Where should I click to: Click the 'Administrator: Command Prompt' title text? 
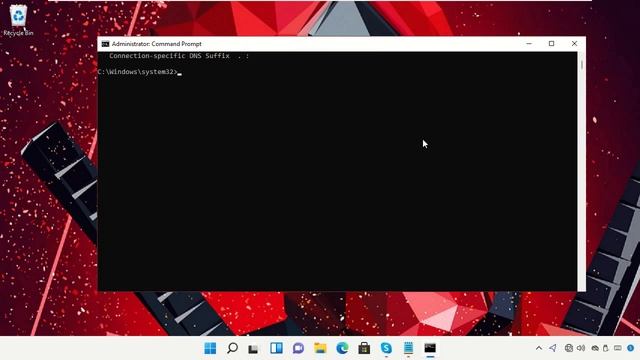point(157,44)
